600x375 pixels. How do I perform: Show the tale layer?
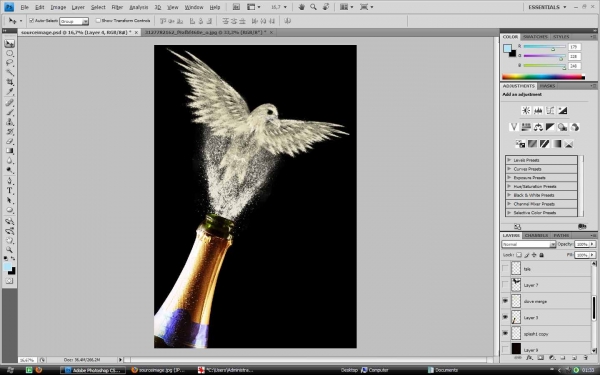pos(505,269)
